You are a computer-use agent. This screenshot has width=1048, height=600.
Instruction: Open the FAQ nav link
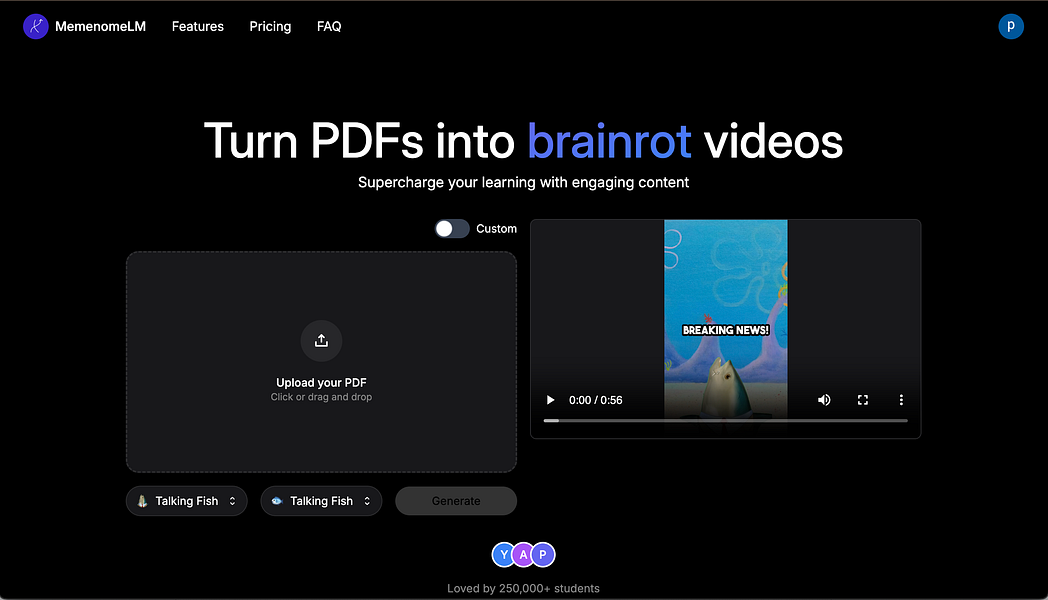pos(329,26)
